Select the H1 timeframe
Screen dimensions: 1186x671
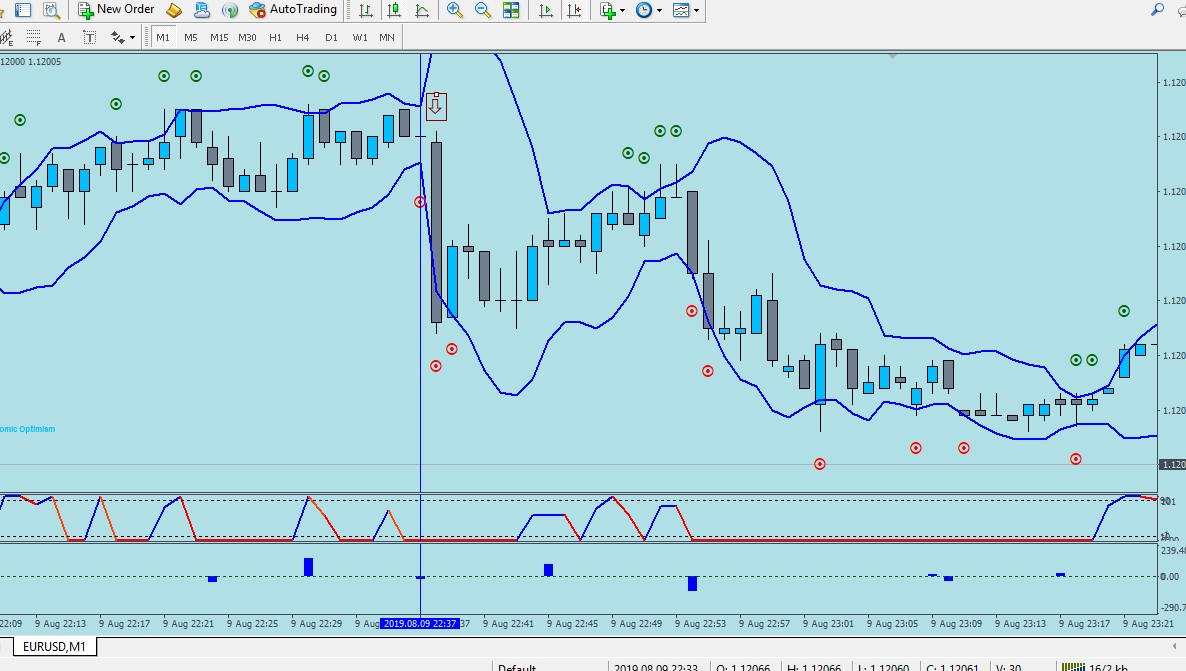275,37
